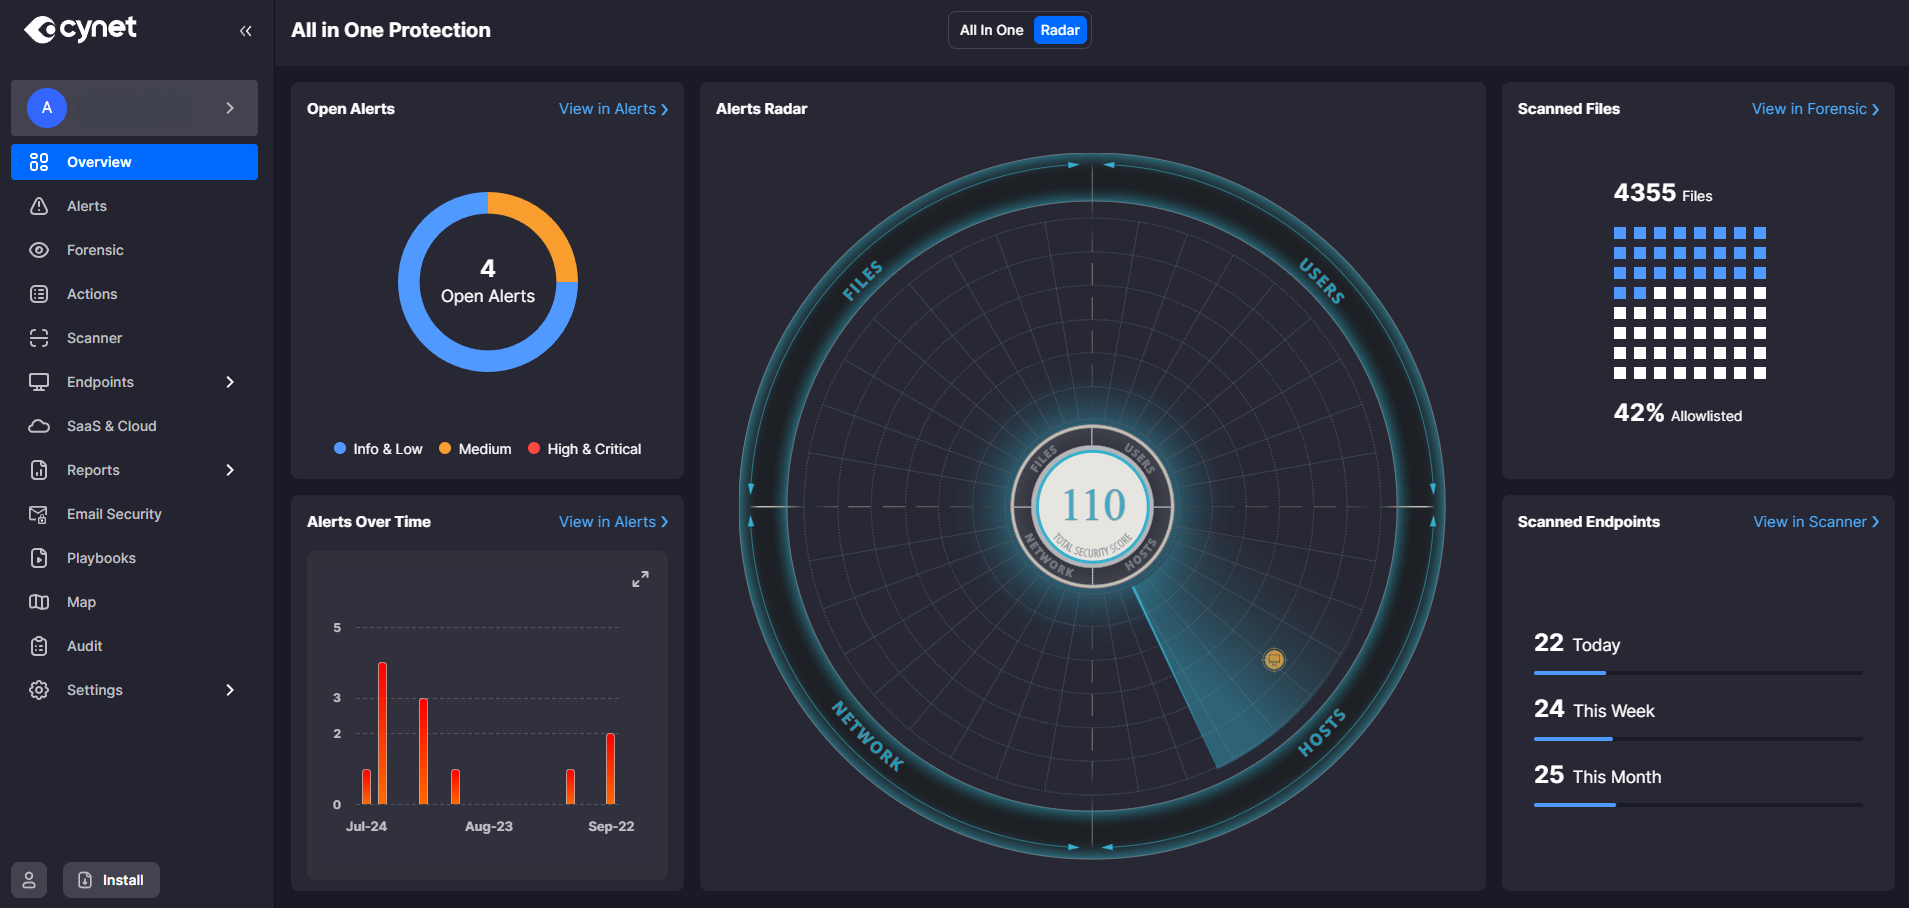This screenshot has width=1909, height=908.
Task: Open Playbooks menu item
Action: 134,558
